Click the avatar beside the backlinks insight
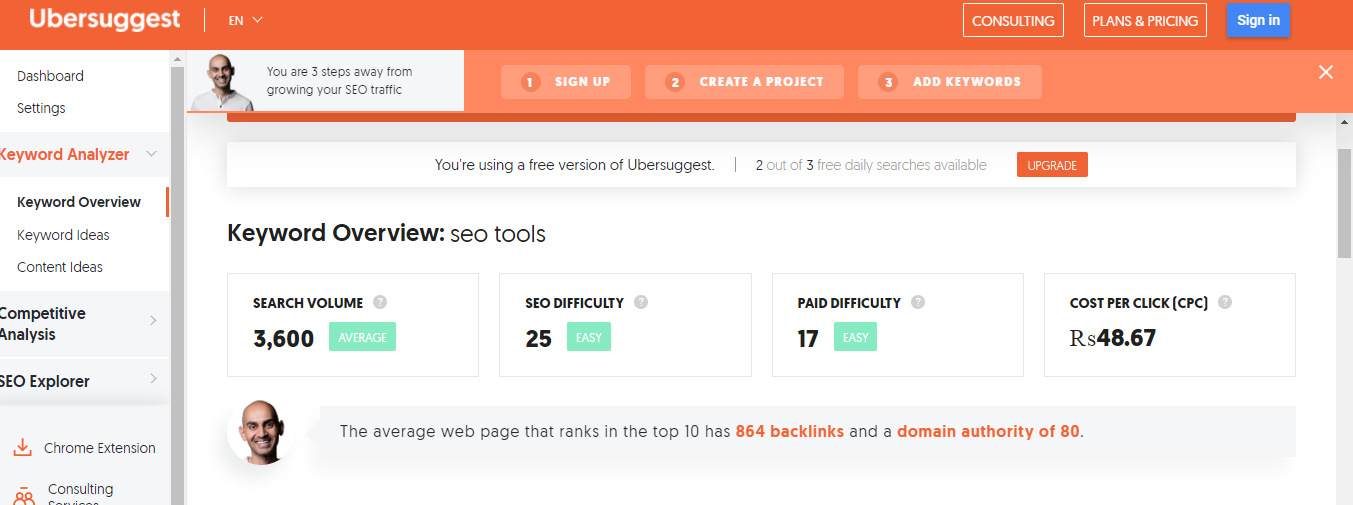Screen dimensions: 1353x505 click(260, 431)
